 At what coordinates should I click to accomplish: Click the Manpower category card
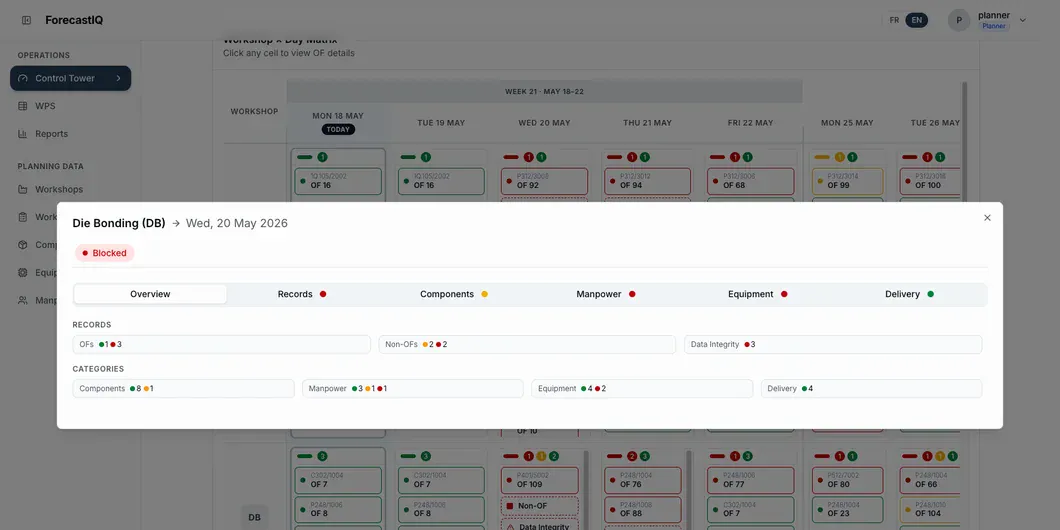pos(412,389)
